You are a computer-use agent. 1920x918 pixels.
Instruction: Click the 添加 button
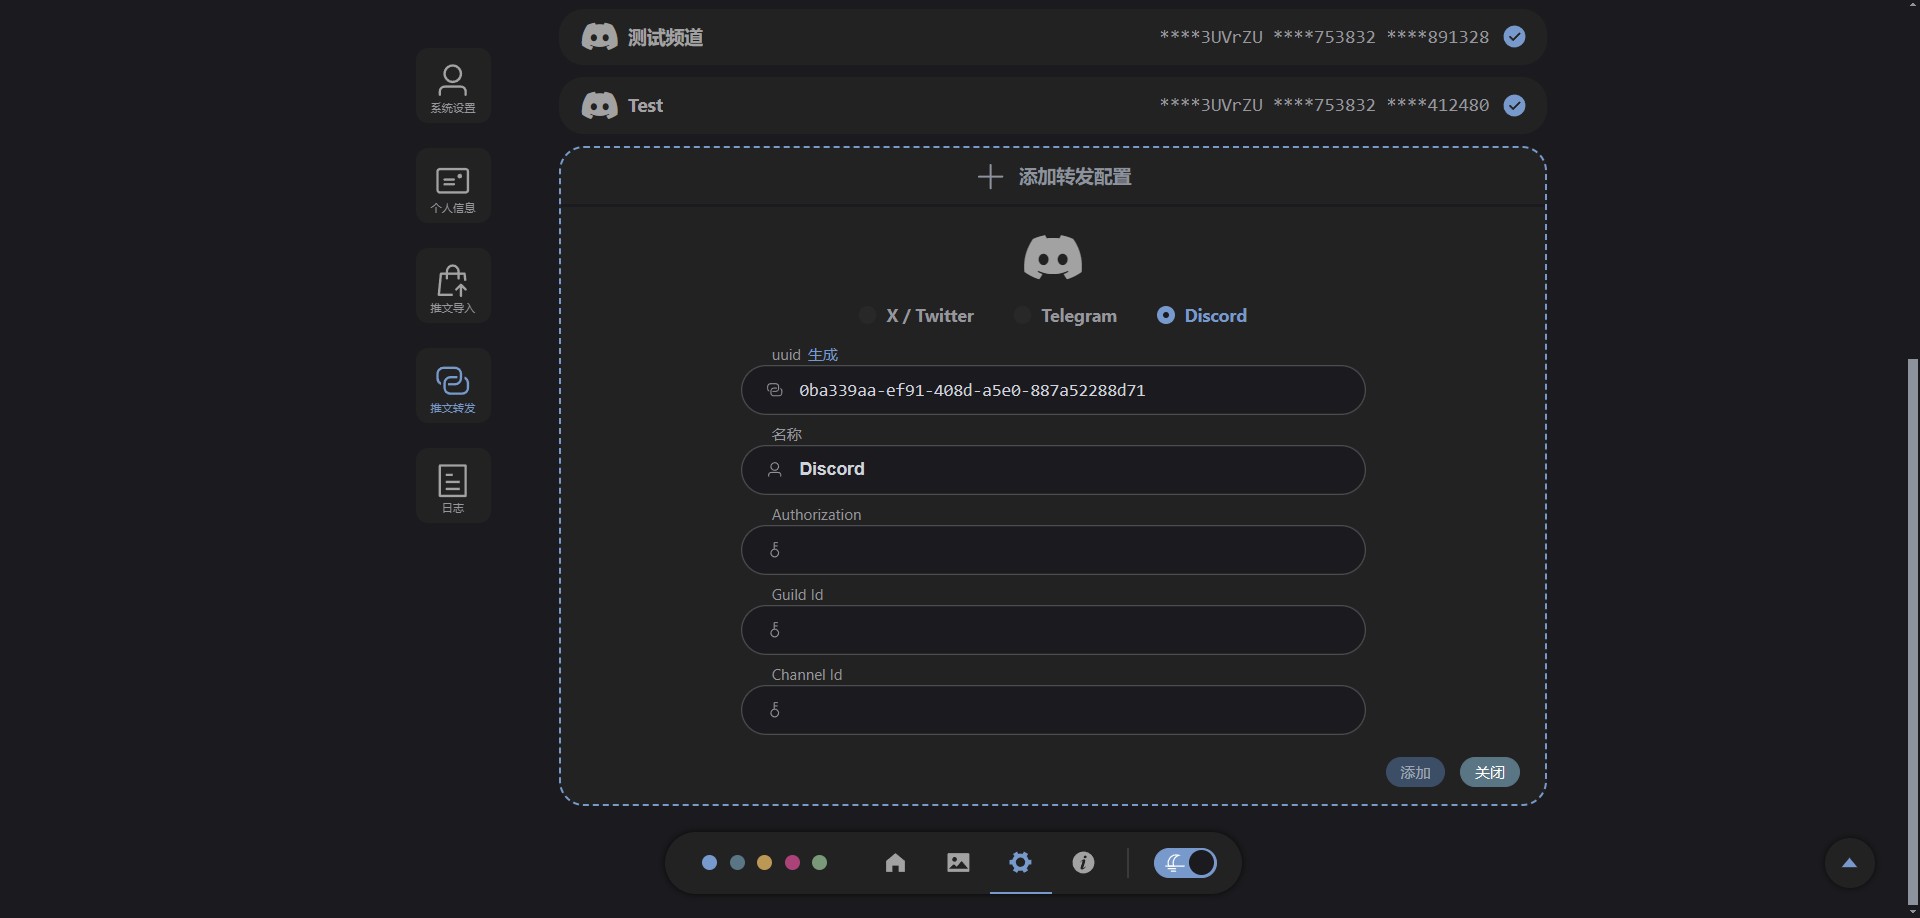point(1414,772)
